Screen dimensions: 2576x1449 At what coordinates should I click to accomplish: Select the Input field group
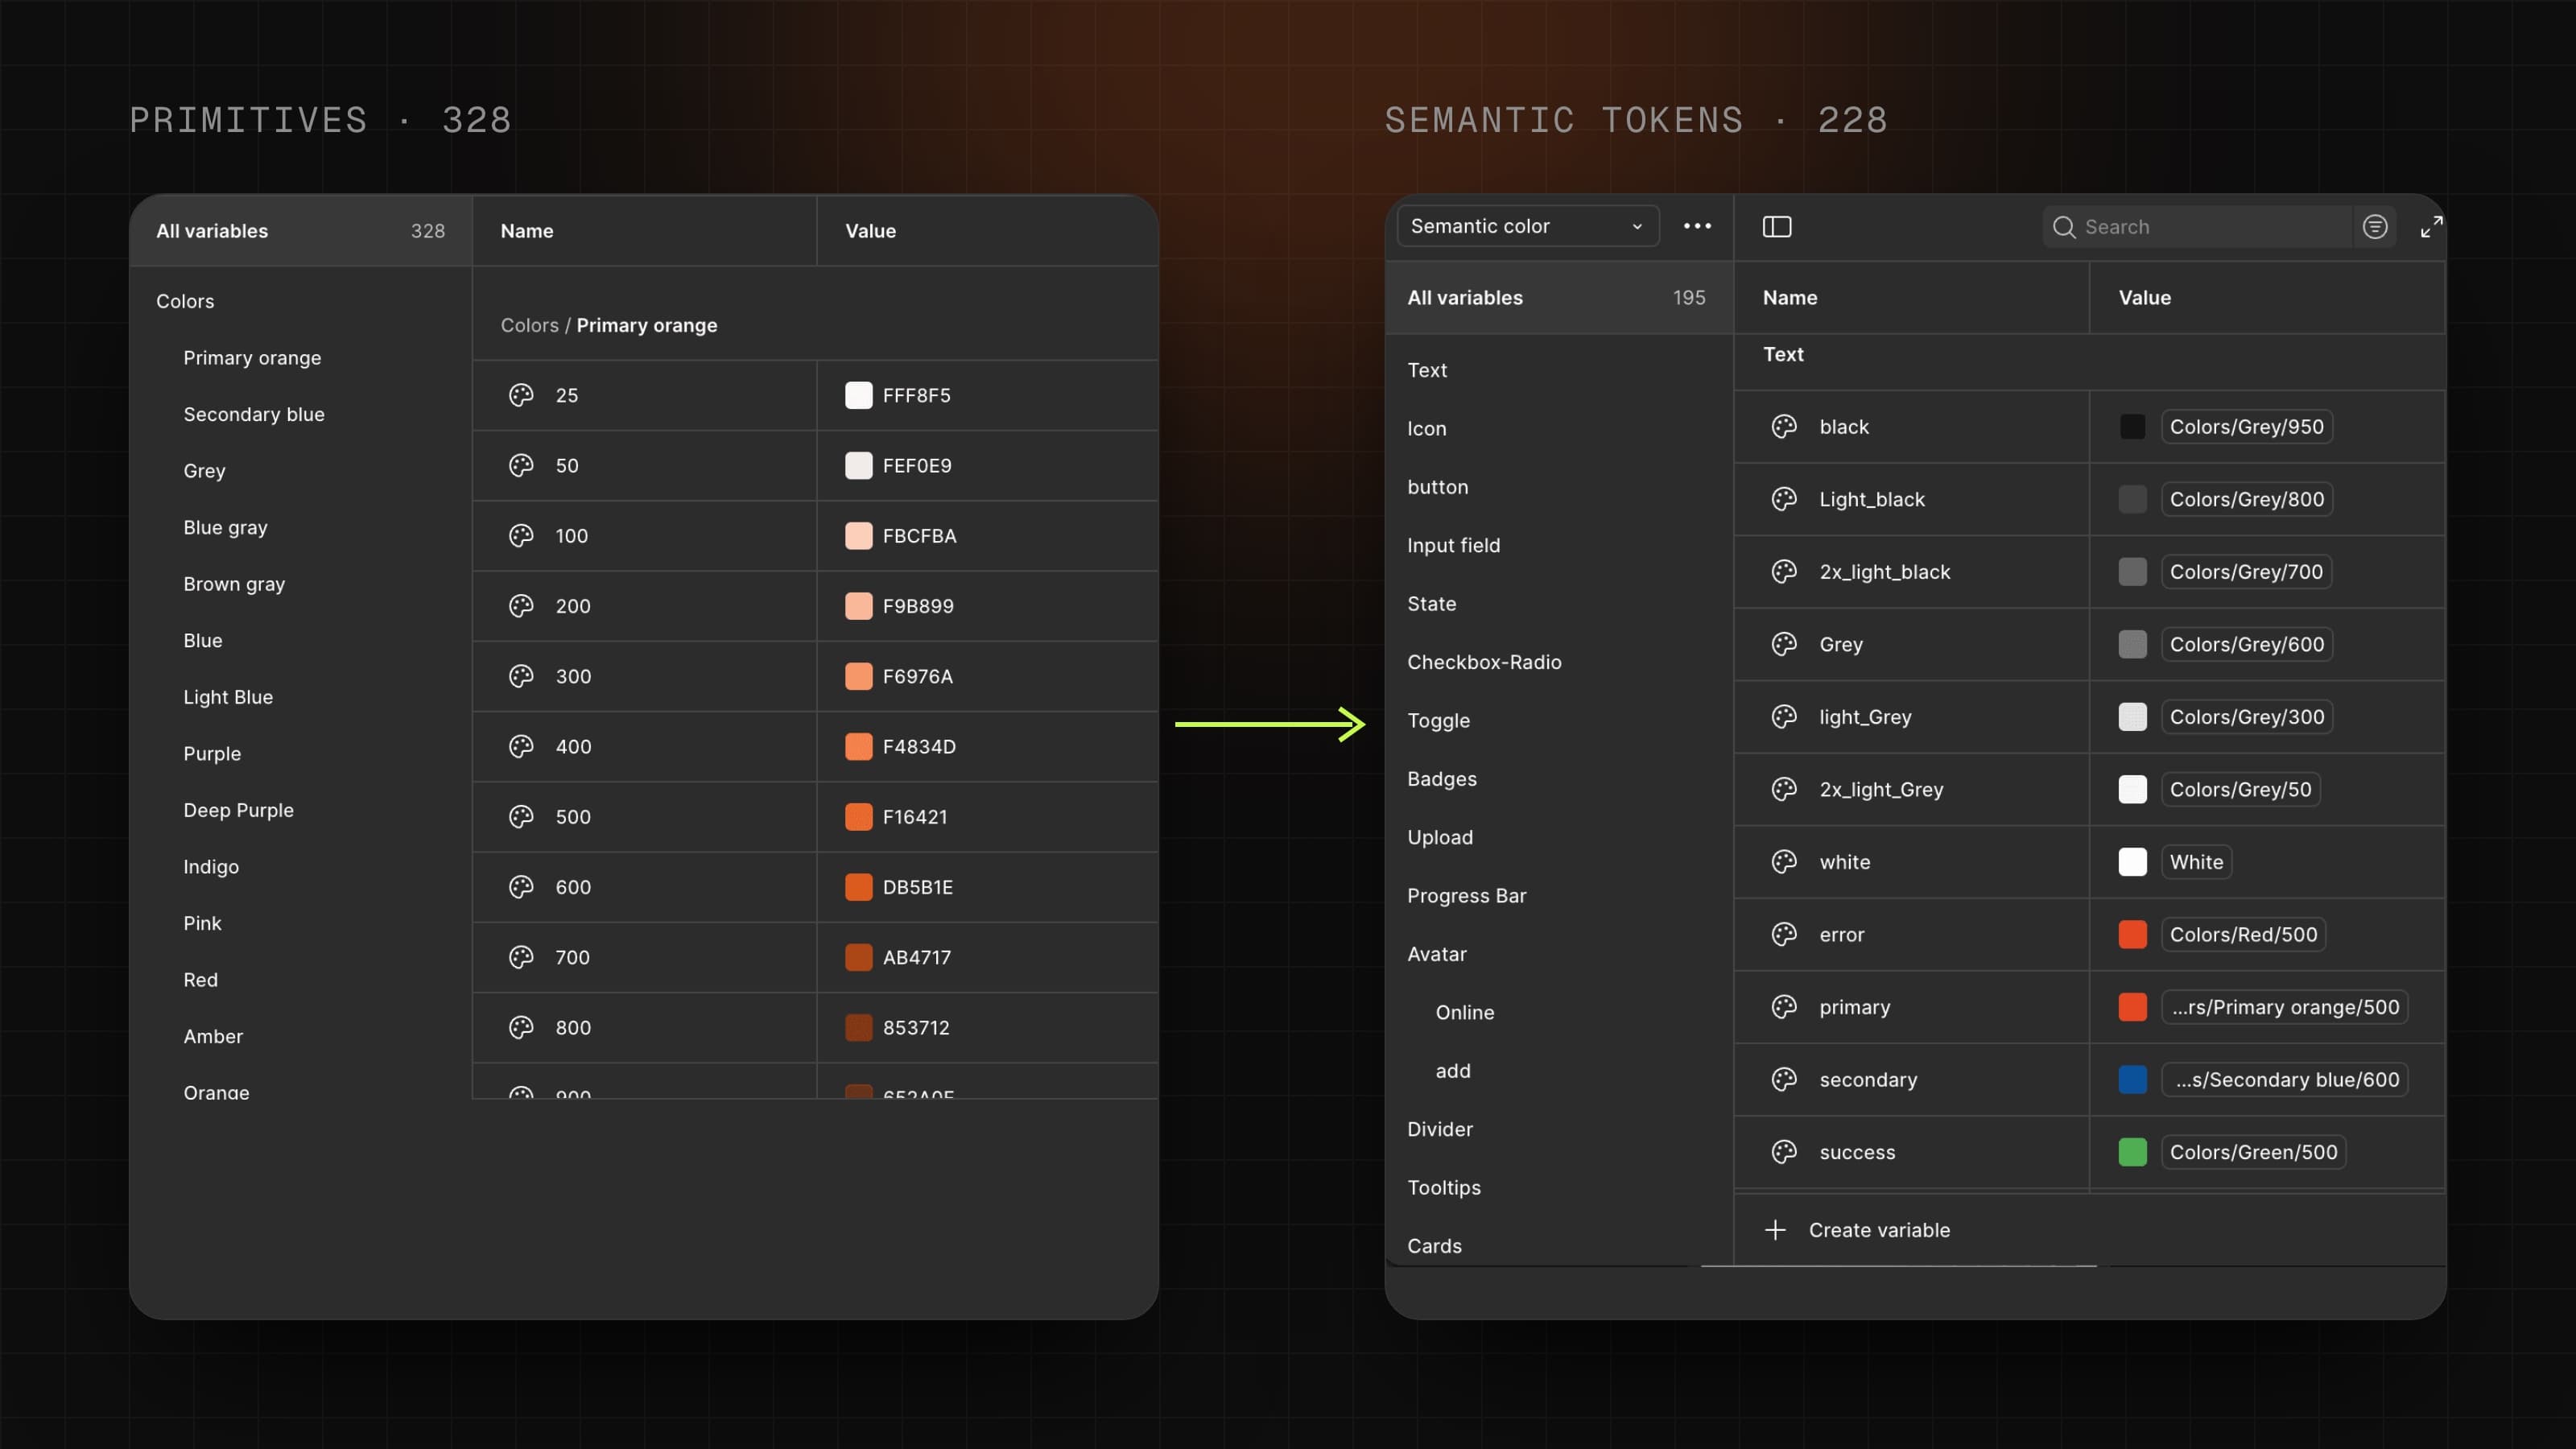[x=1453, y=545]
